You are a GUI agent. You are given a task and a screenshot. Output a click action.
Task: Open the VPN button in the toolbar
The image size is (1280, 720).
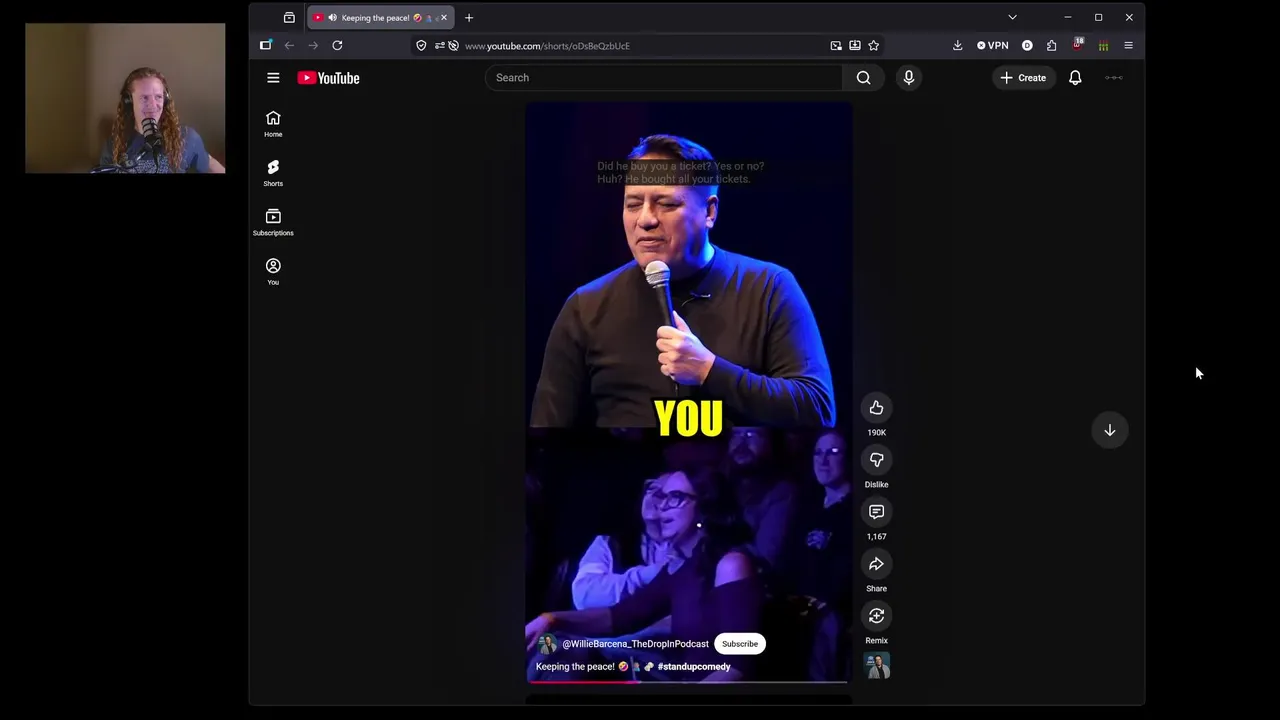pyautogui.click(x=993, y=45)
